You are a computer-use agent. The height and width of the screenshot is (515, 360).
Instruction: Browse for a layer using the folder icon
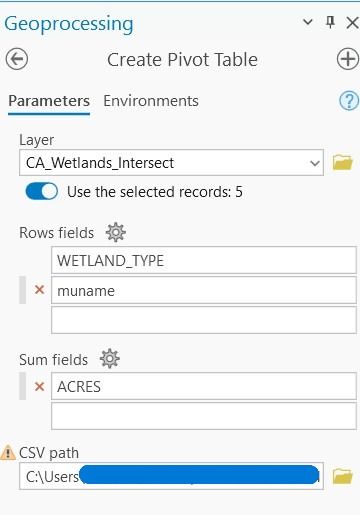[343, 162]
